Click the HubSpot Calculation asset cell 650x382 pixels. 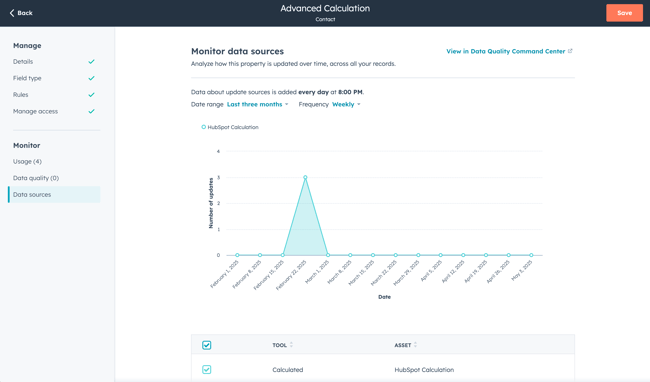tap(424, 370)
